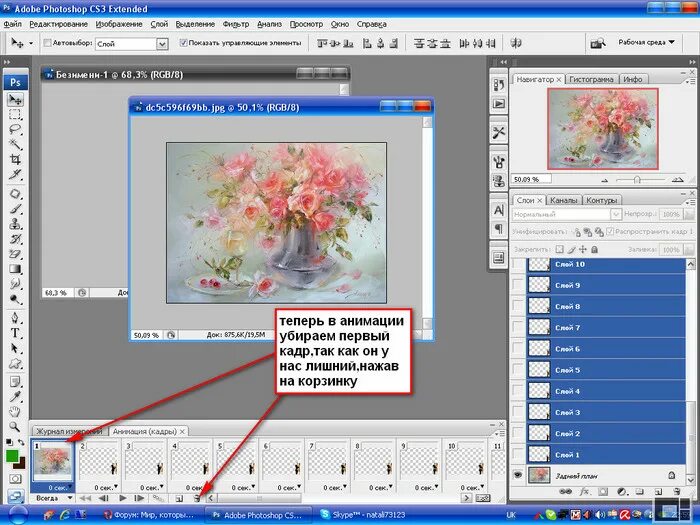The width and height of the screenshot is (700, 525).
Task: Select the Rectangular Marquee tool
Action: click(16, 115)
